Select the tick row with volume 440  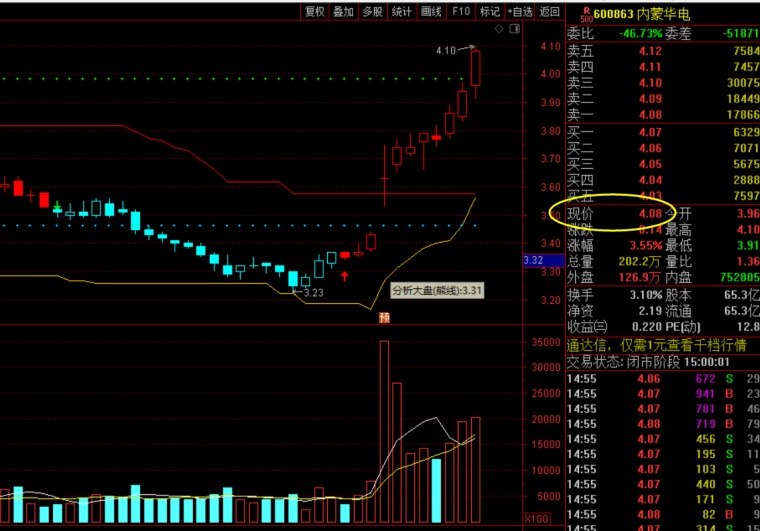pyautogui.click(x=663, y=484)
